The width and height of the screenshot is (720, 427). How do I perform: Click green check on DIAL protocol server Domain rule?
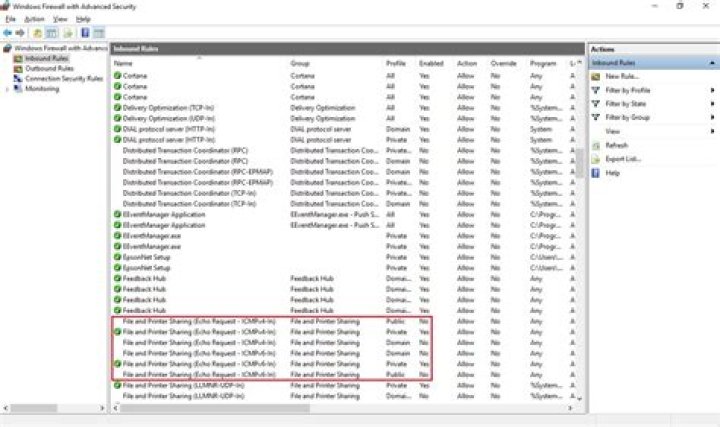pyautogui.click(x=118, y=129)
